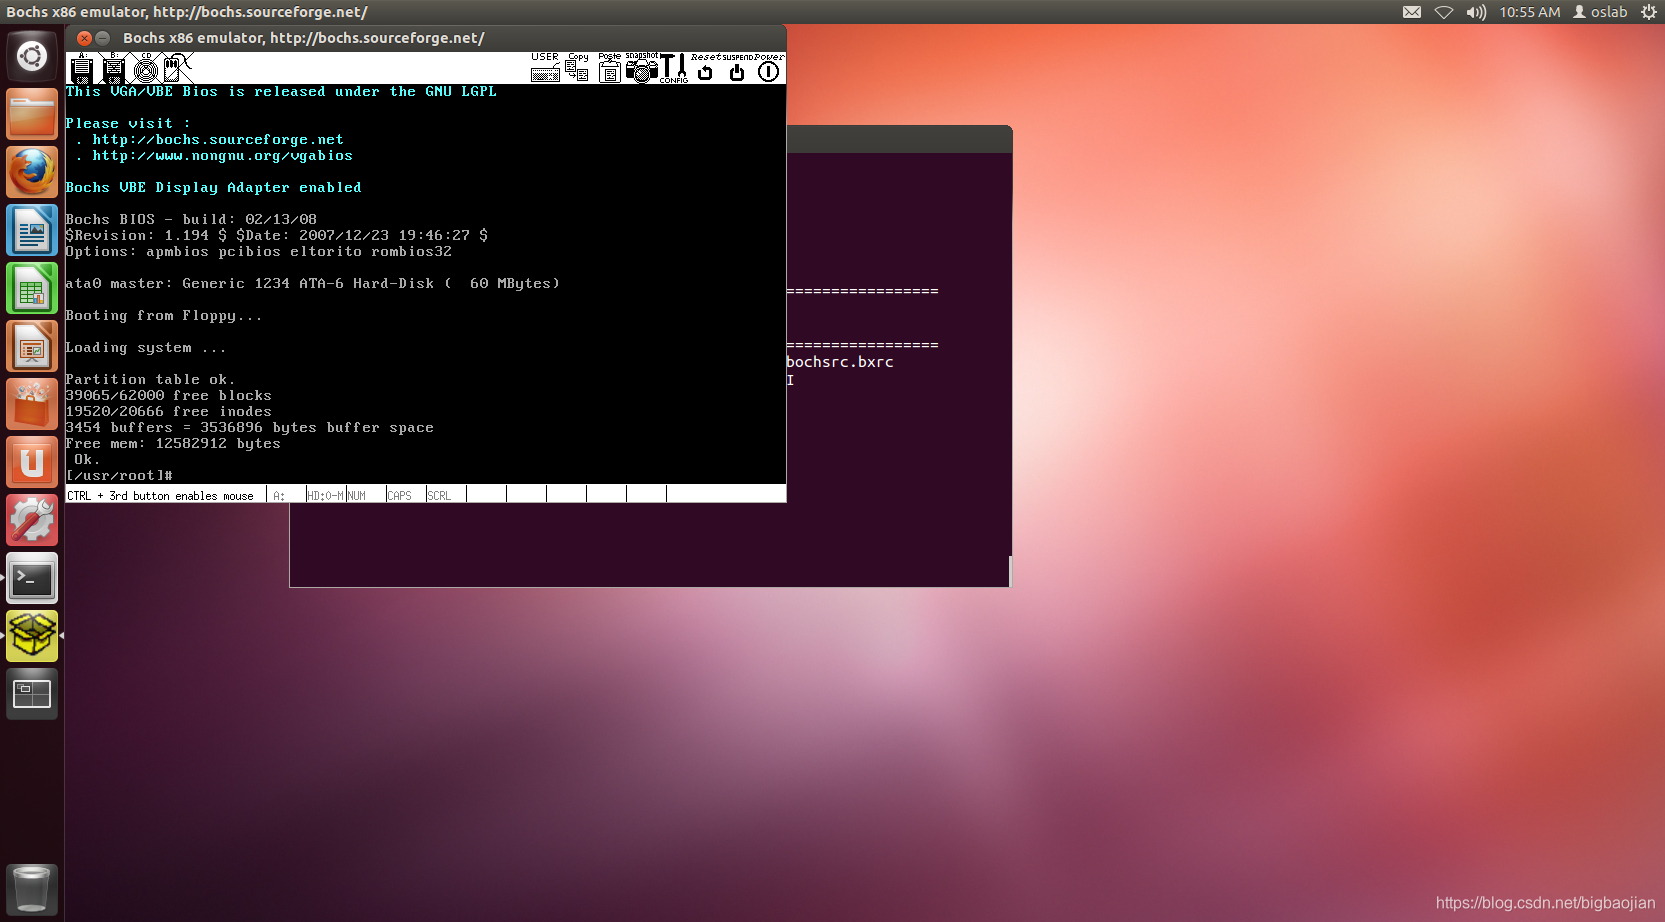Click the Bochs yellow box launcher icon

point(32,636)
